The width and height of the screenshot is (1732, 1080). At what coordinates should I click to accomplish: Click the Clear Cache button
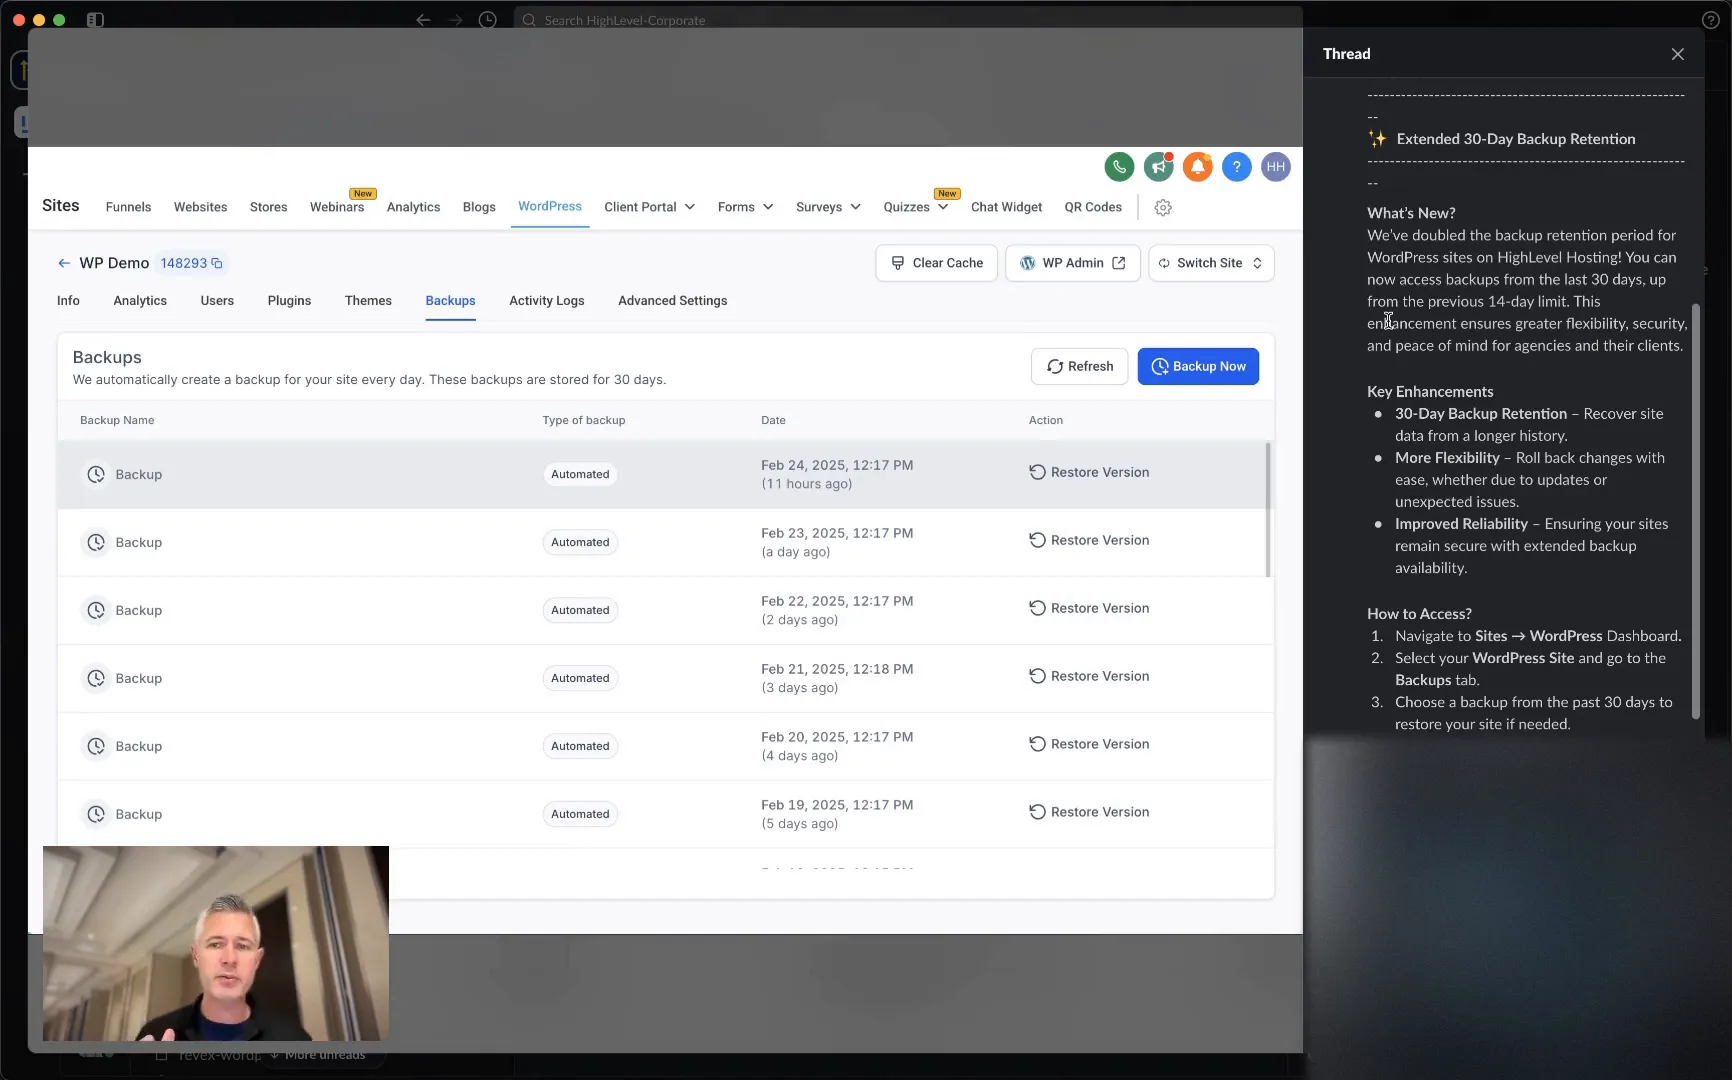tap(936, 263)
